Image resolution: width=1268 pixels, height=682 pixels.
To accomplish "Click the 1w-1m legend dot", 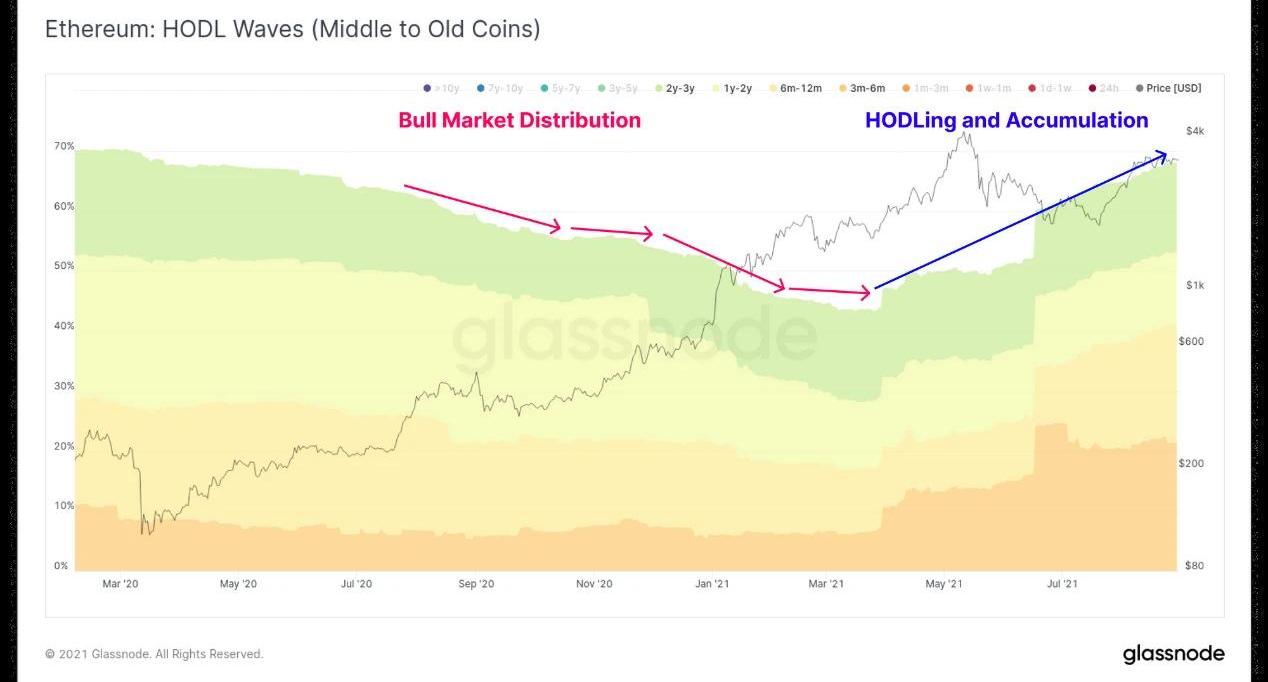I will [x=969, y=88].
